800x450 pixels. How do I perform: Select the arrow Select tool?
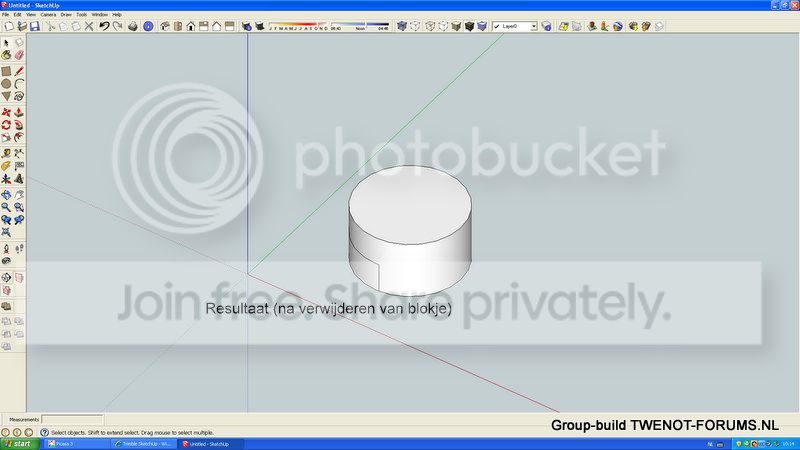[6, 43]
